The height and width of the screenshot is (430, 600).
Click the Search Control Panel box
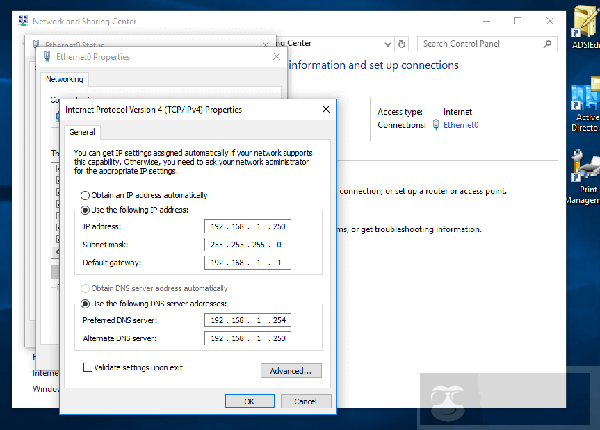pyautogui.click(x=480, y=44)
